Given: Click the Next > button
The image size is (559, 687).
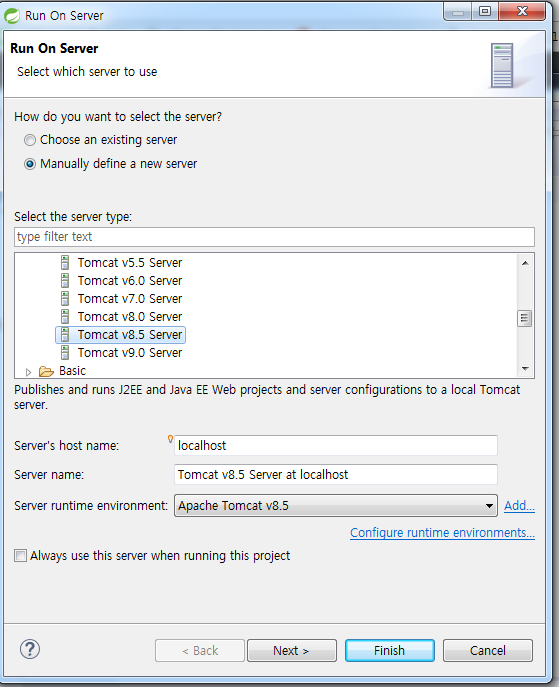Looking at the screenshot, I should 292,651.
